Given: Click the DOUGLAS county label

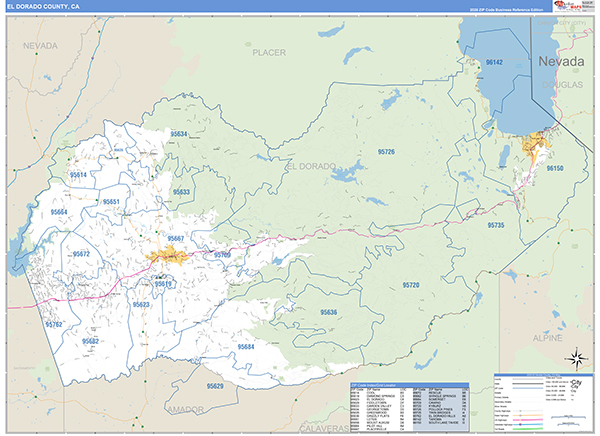Looking at the screenshot, I should click(x=562, y=85).
